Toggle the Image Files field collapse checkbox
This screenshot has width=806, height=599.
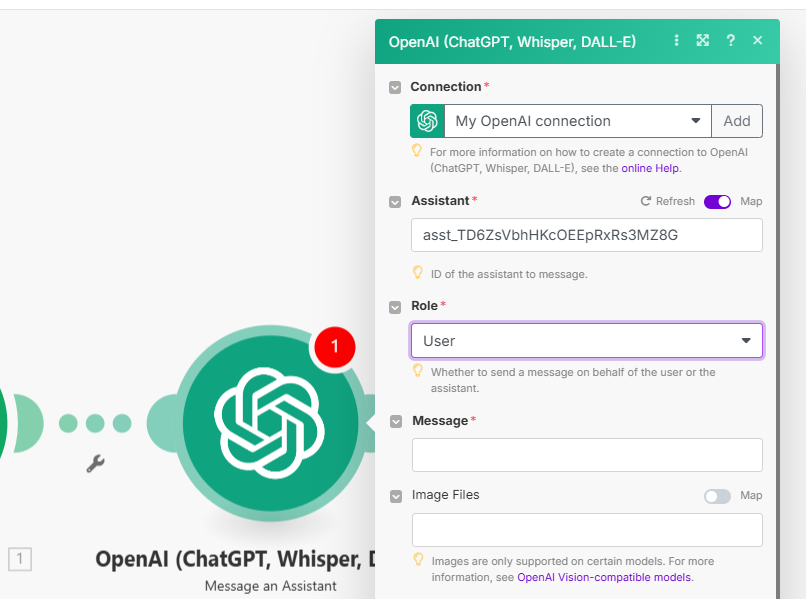click(396, 496)
